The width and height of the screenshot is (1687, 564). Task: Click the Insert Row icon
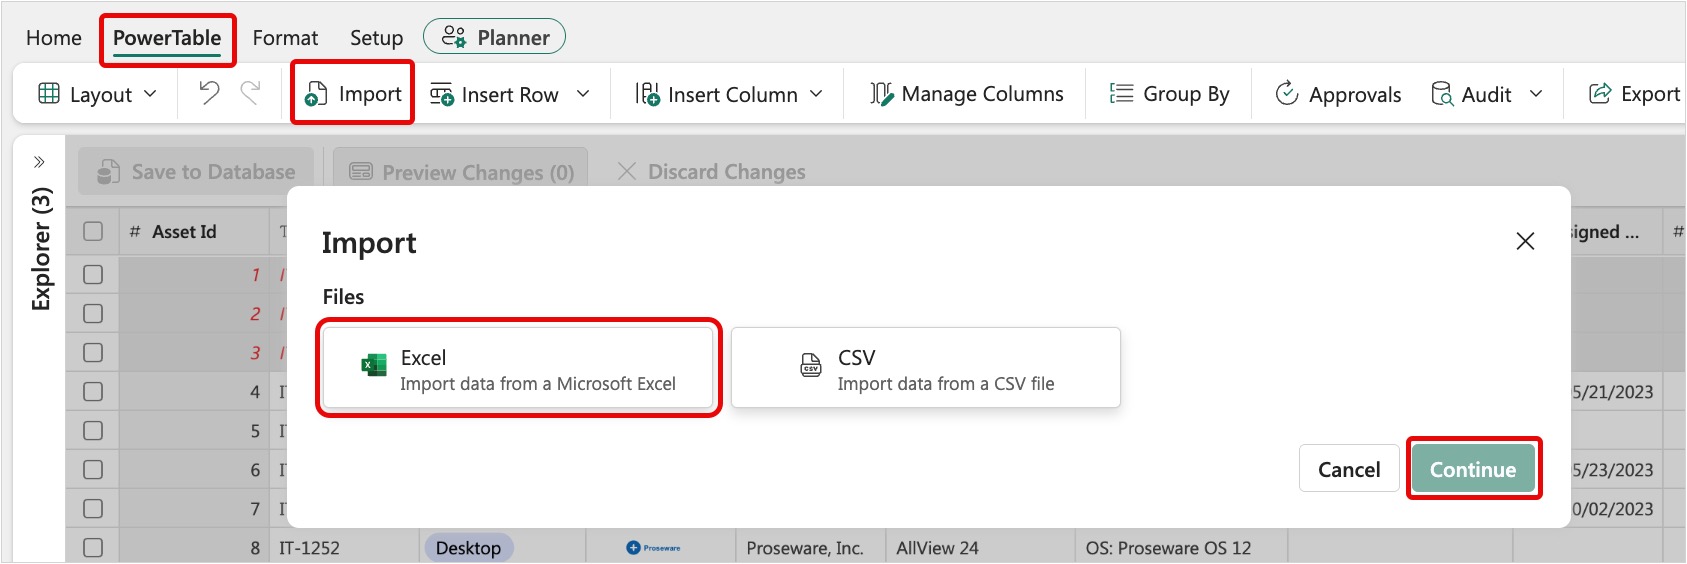[x=442, y=94]
